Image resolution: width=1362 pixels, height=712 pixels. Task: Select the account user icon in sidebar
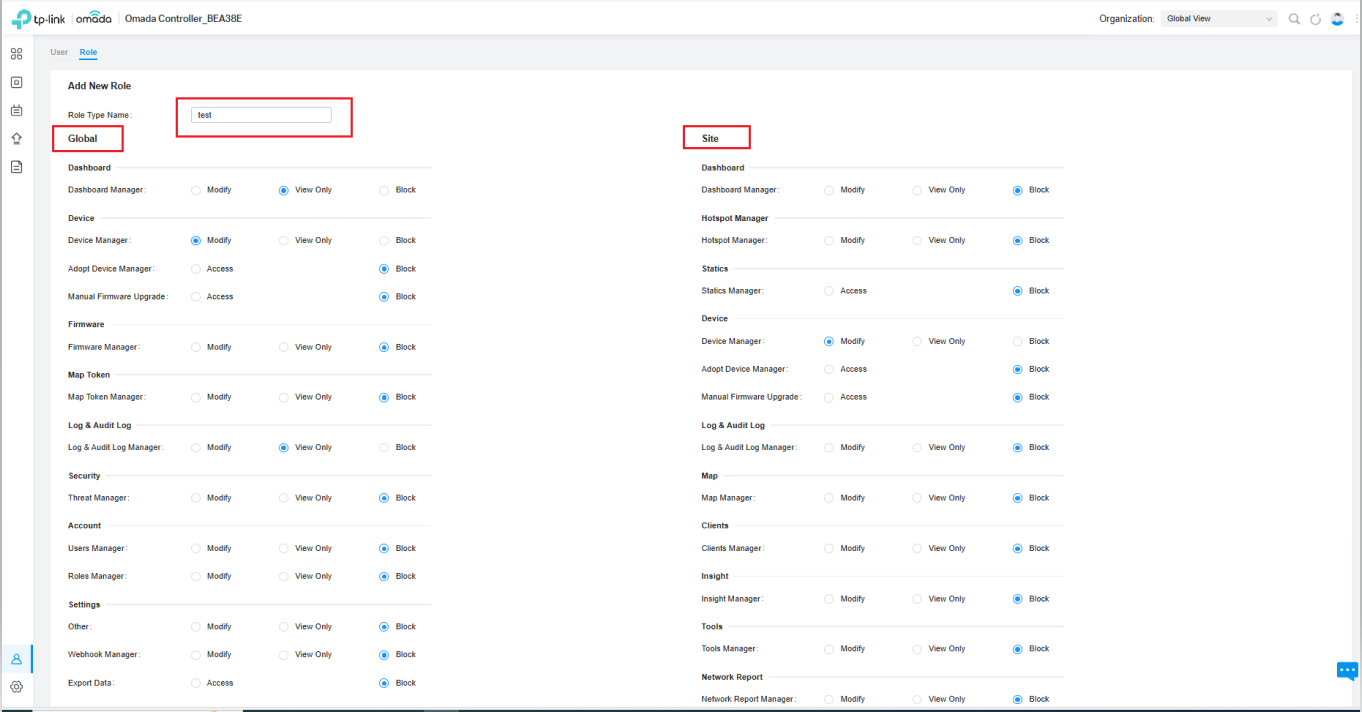click(x=16, y=659)
